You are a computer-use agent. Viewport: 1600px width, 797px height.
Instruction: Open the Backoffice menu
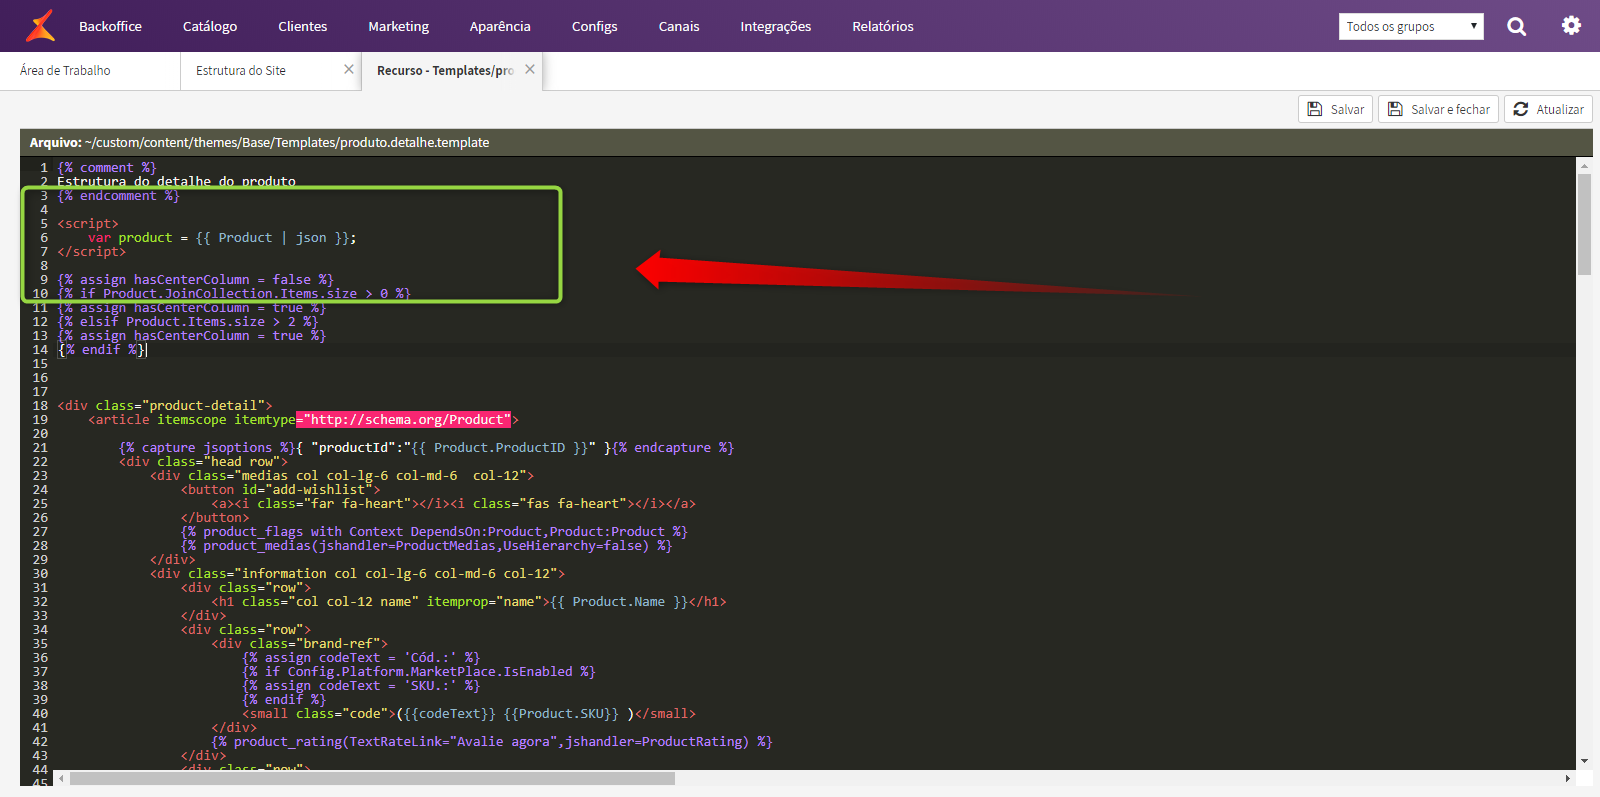[110, 26]
